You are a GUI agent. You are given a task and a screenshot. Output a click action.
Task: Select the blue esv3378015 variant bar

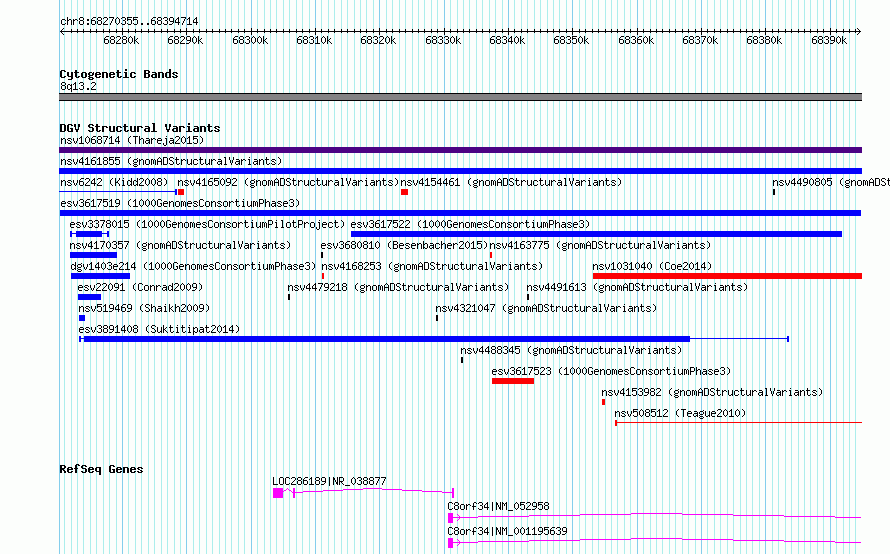pos(89,234)
